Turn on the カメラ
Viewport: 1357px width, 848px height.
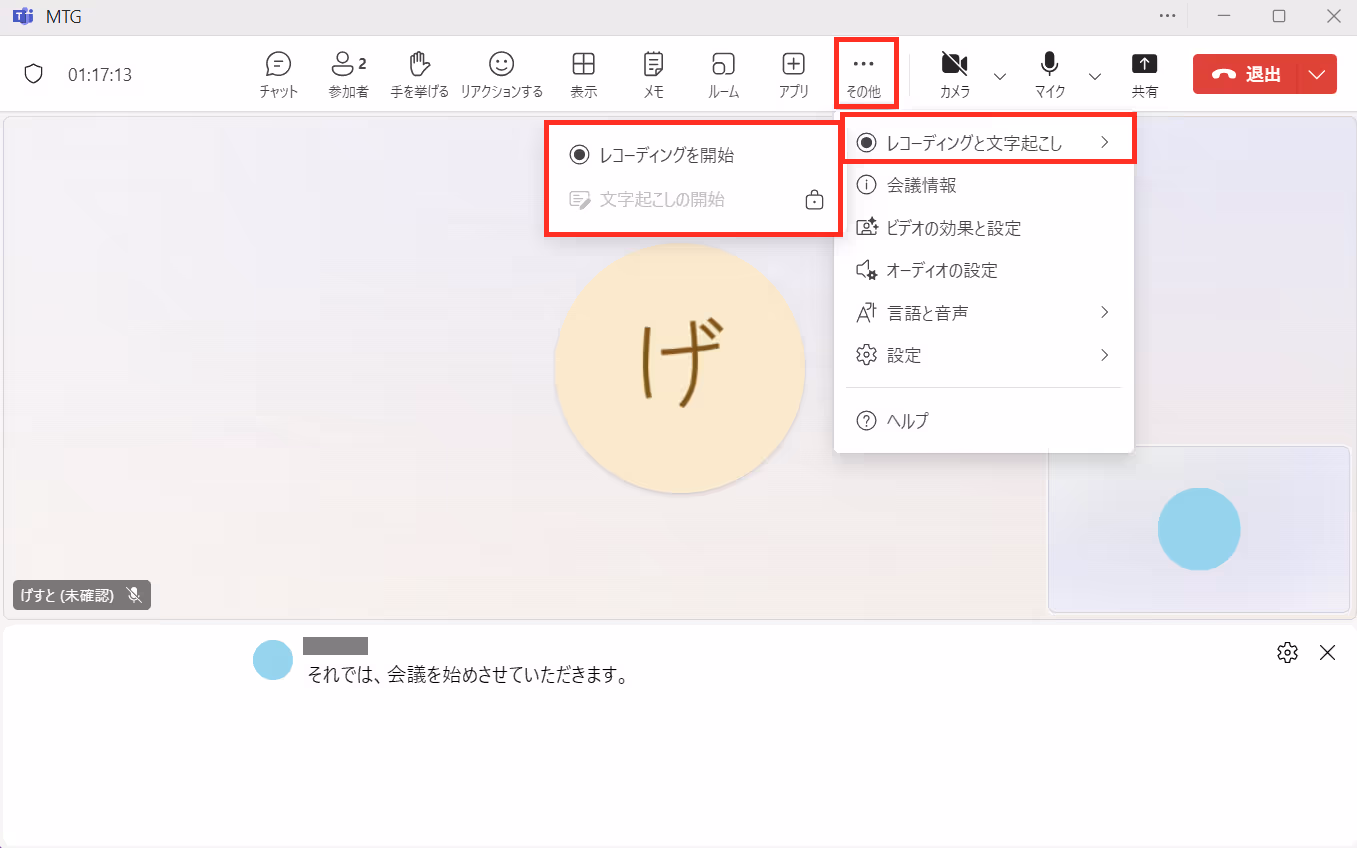coord(954,75)
